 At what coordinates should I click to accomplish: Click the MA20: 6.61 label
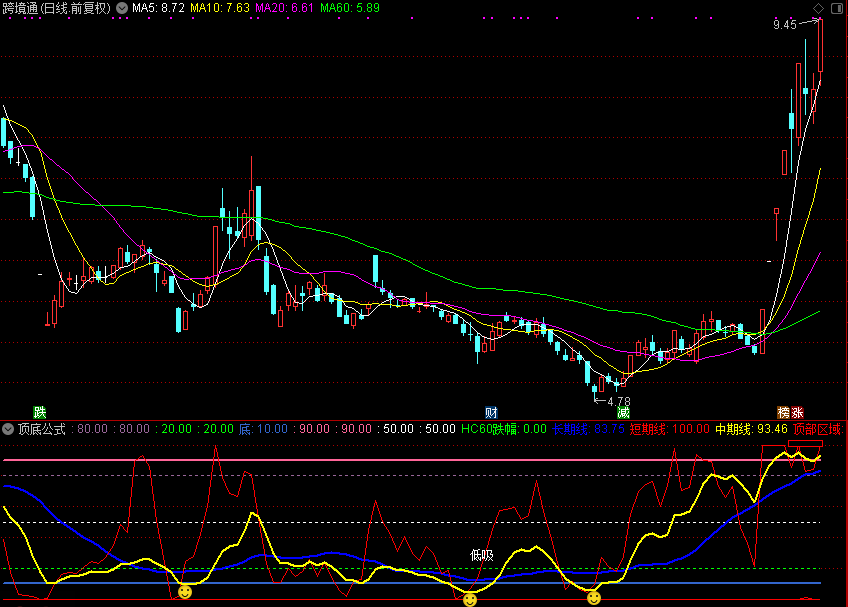pyautogui.click(x=284, y=8)
